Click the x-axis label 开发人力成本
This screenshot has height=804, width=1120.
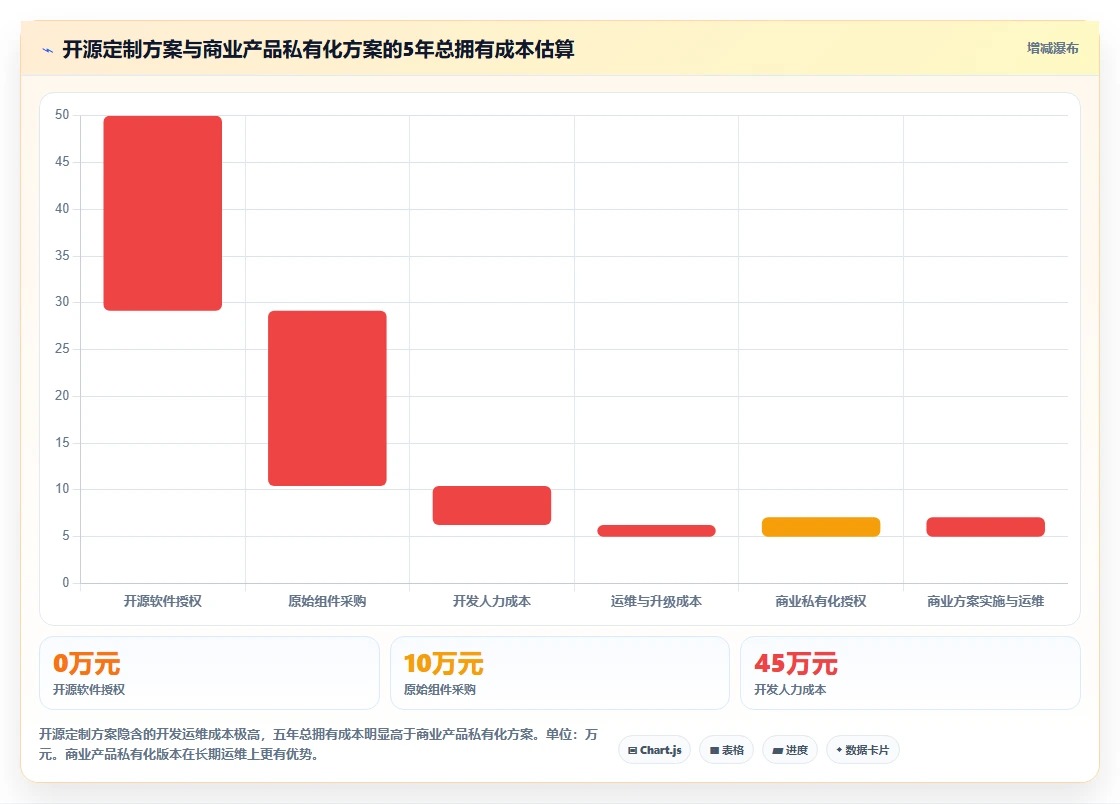491,601
